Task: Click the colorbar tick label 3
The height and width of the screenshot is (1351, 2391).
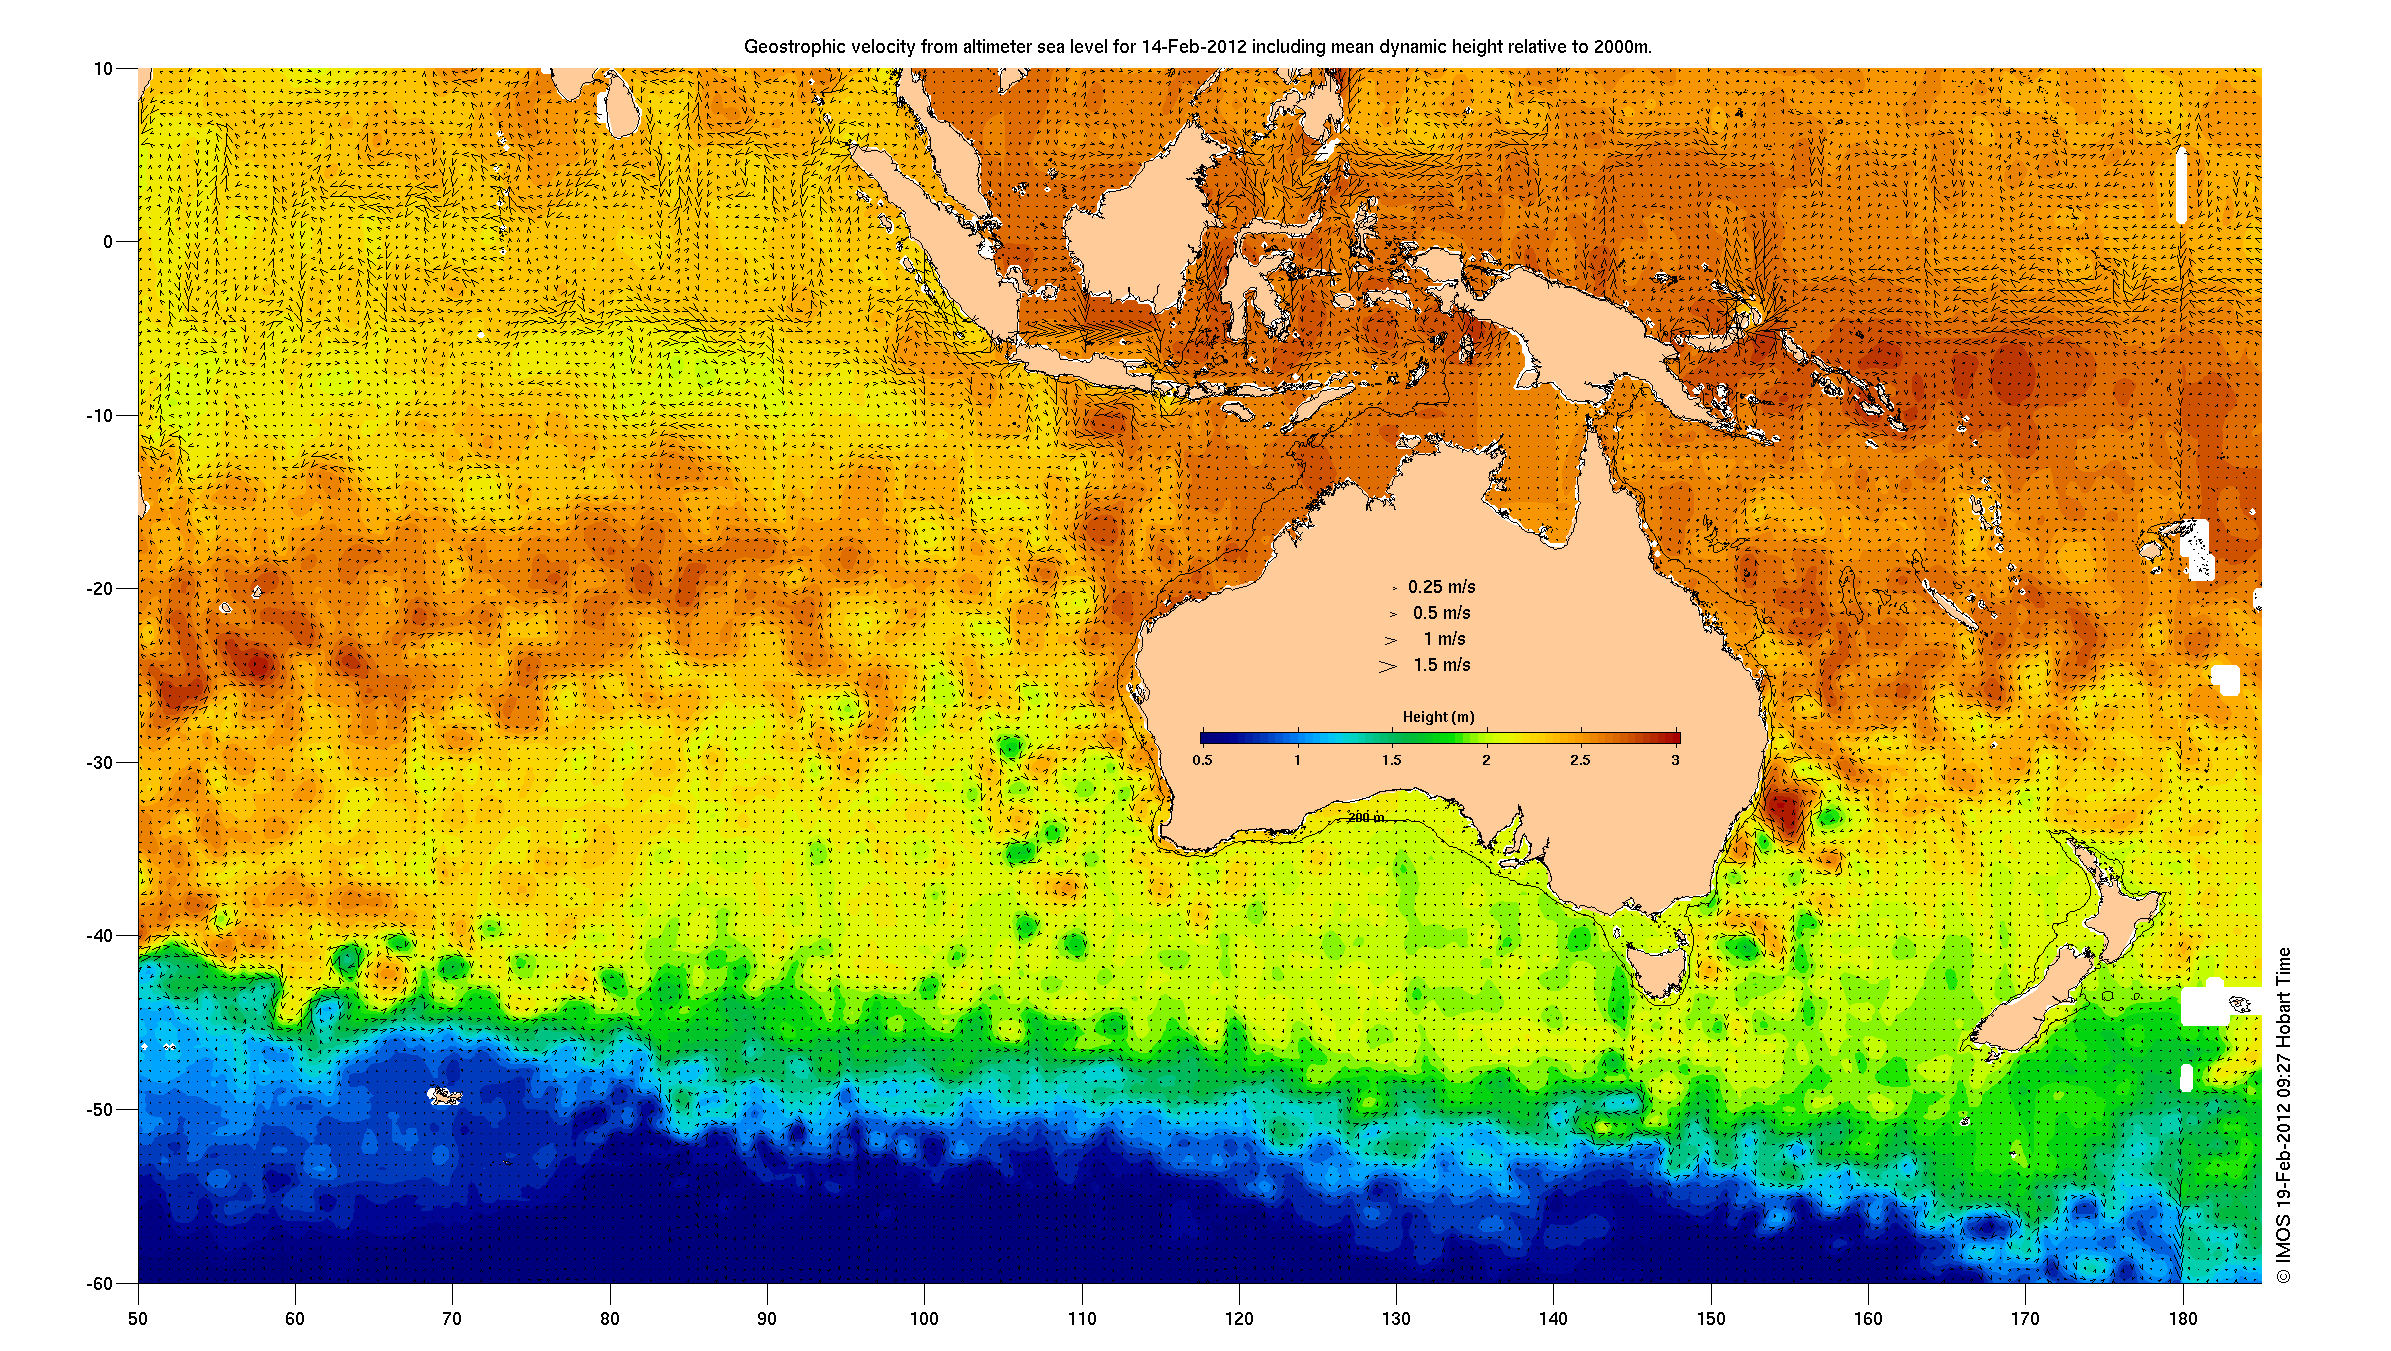Action: 1675,760
